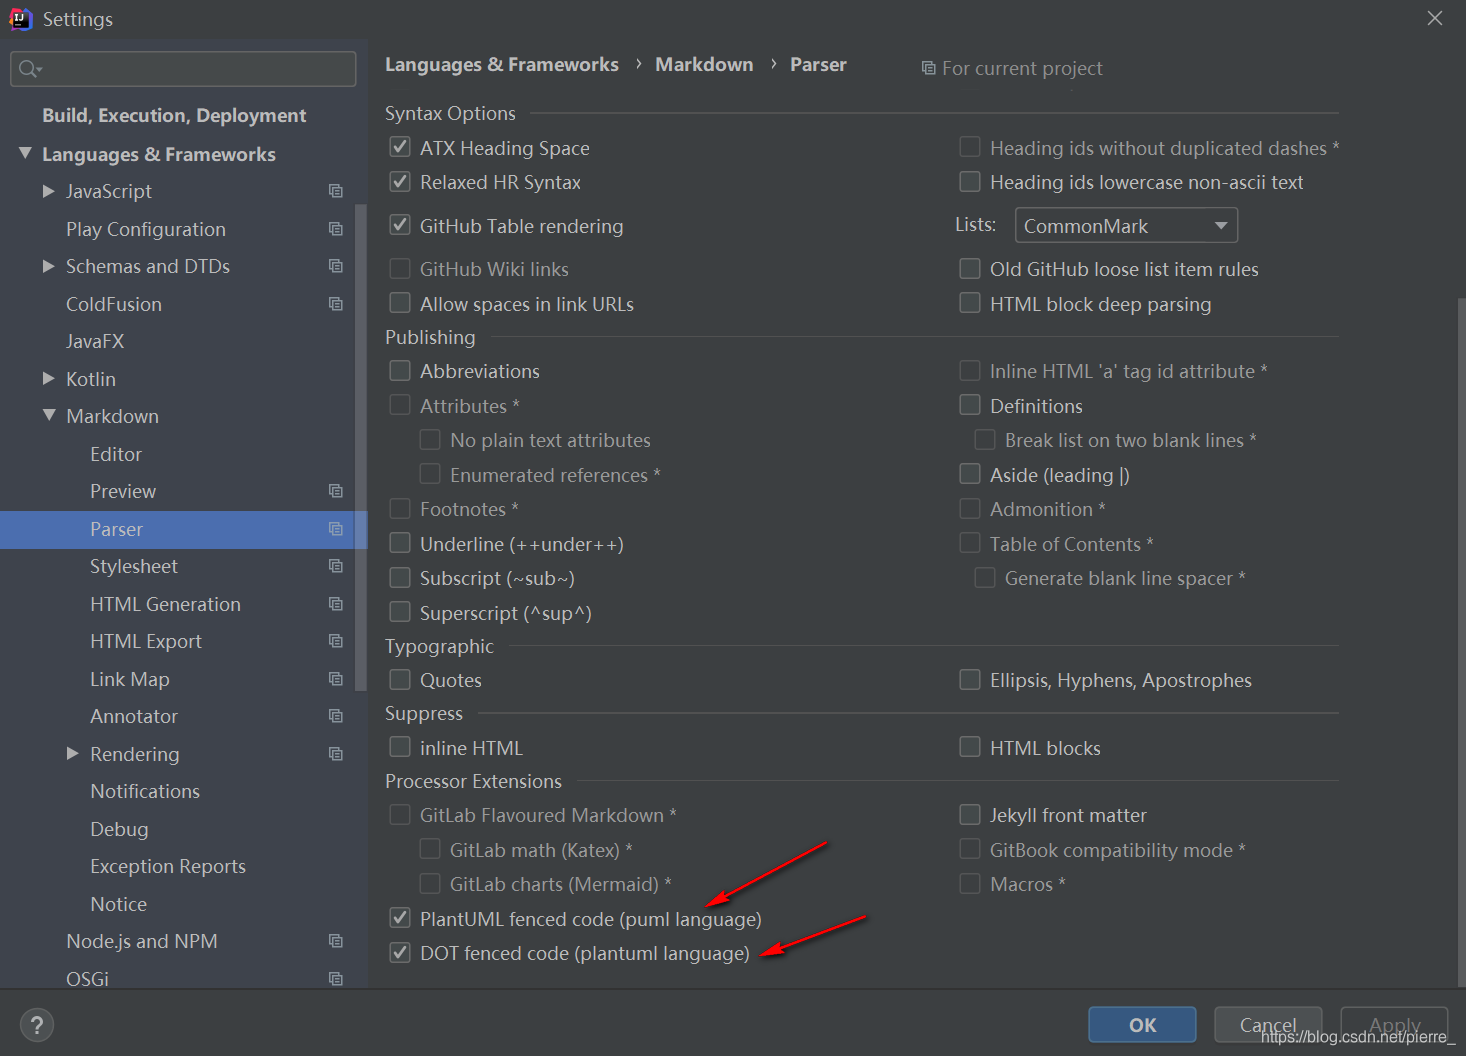
Task: Open Debug settings under Markdown
Action: 119,829
